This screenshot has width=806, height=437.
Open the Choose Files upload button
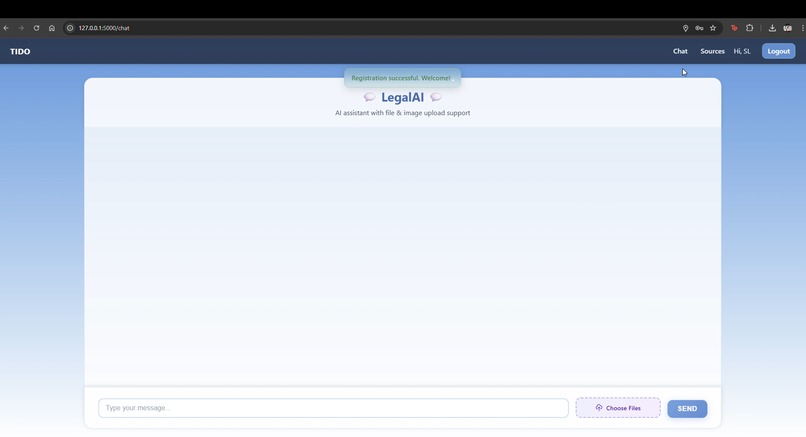click(x=618, y=408)
